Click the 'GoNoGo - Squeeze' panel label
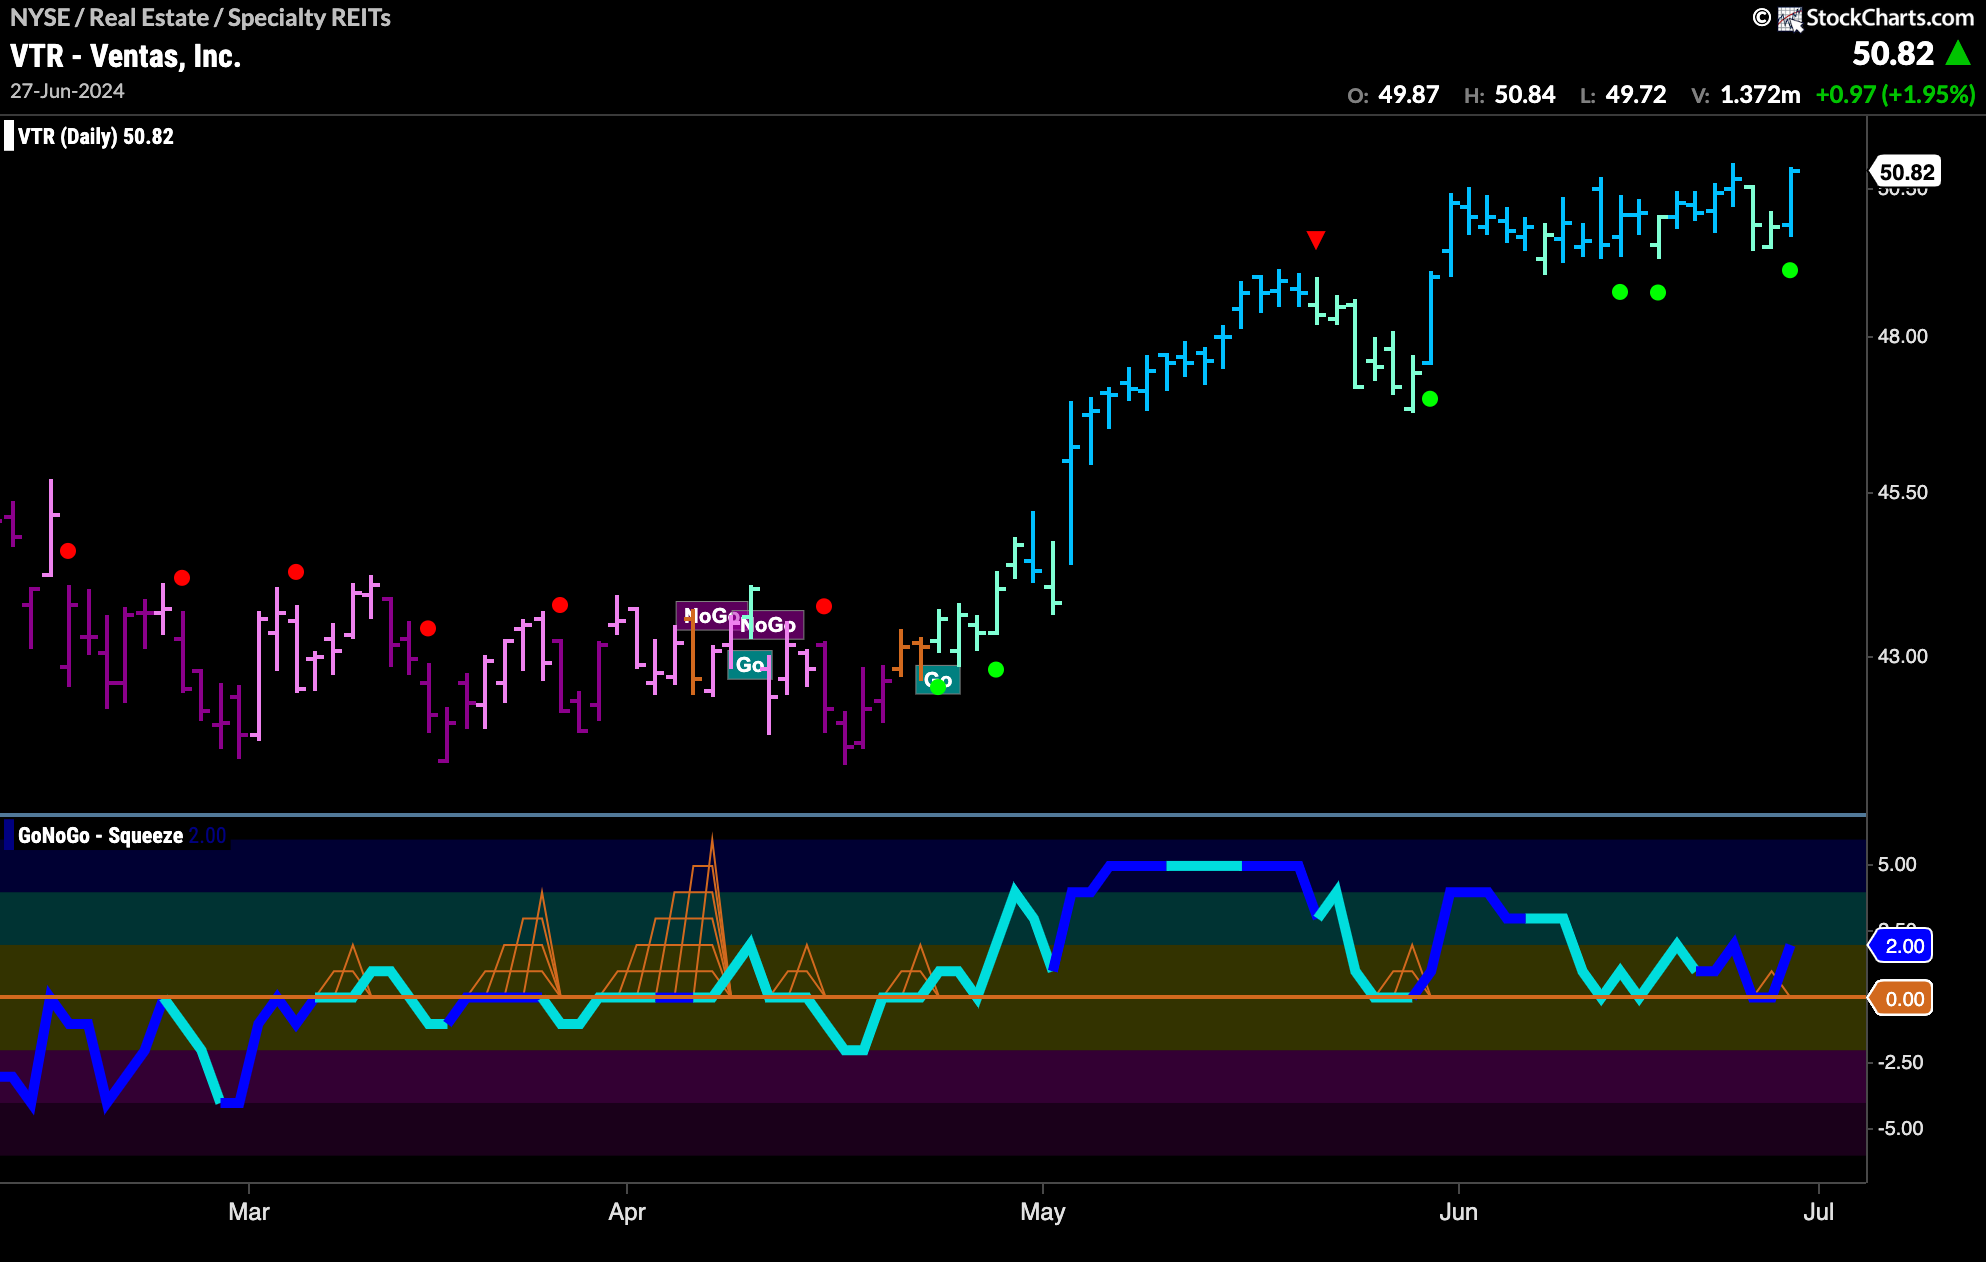 click(100, 836)
